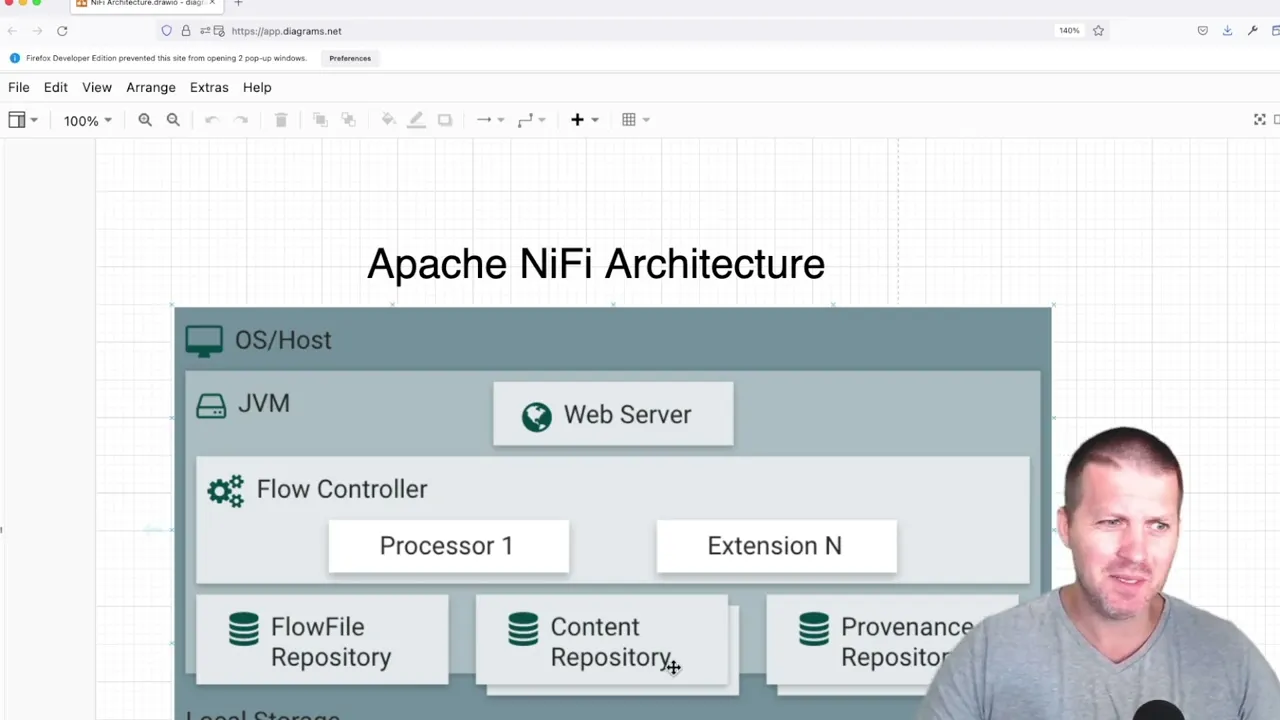Open the File menu
The height and width of the screenshot is (720, 1280).
[18, 87]
